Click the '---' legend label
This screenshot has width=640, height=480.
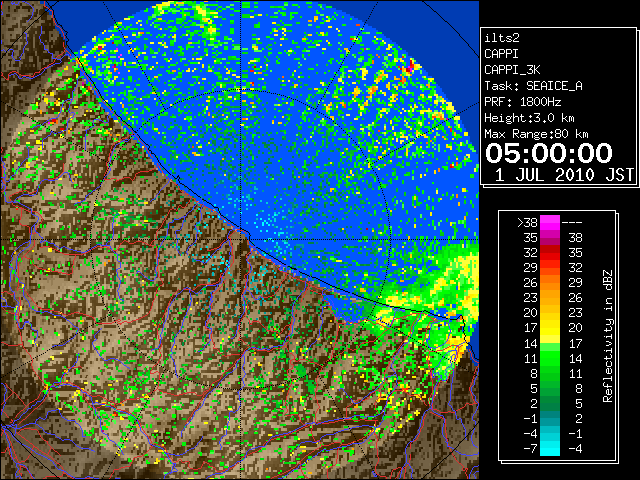(x=572, y=223)
